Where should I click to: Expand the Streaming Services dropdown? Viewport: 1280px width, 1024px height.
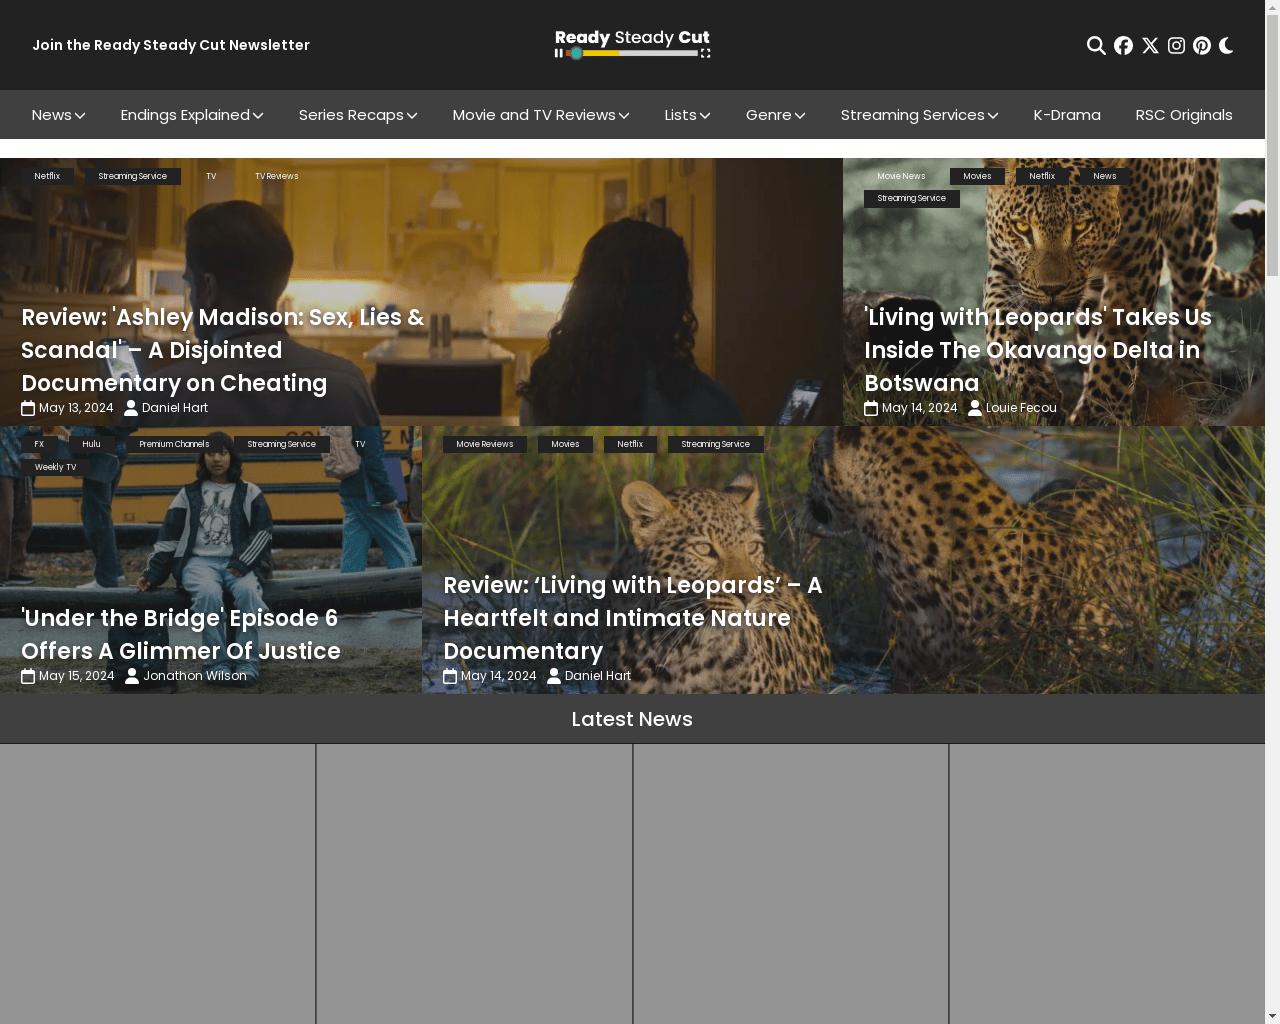919,115
